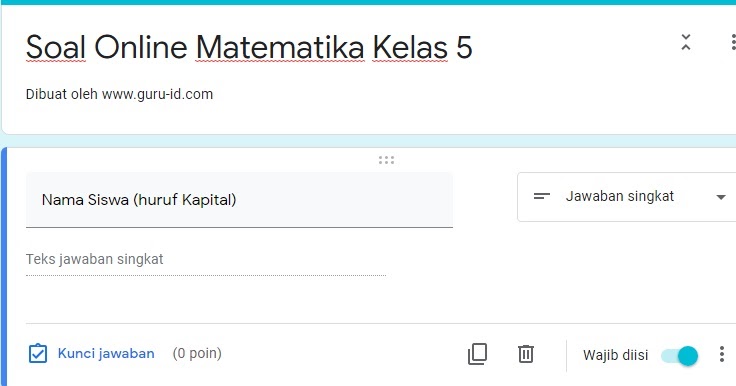Open the Kunci jawaban answer key

(x=106, y=353)
